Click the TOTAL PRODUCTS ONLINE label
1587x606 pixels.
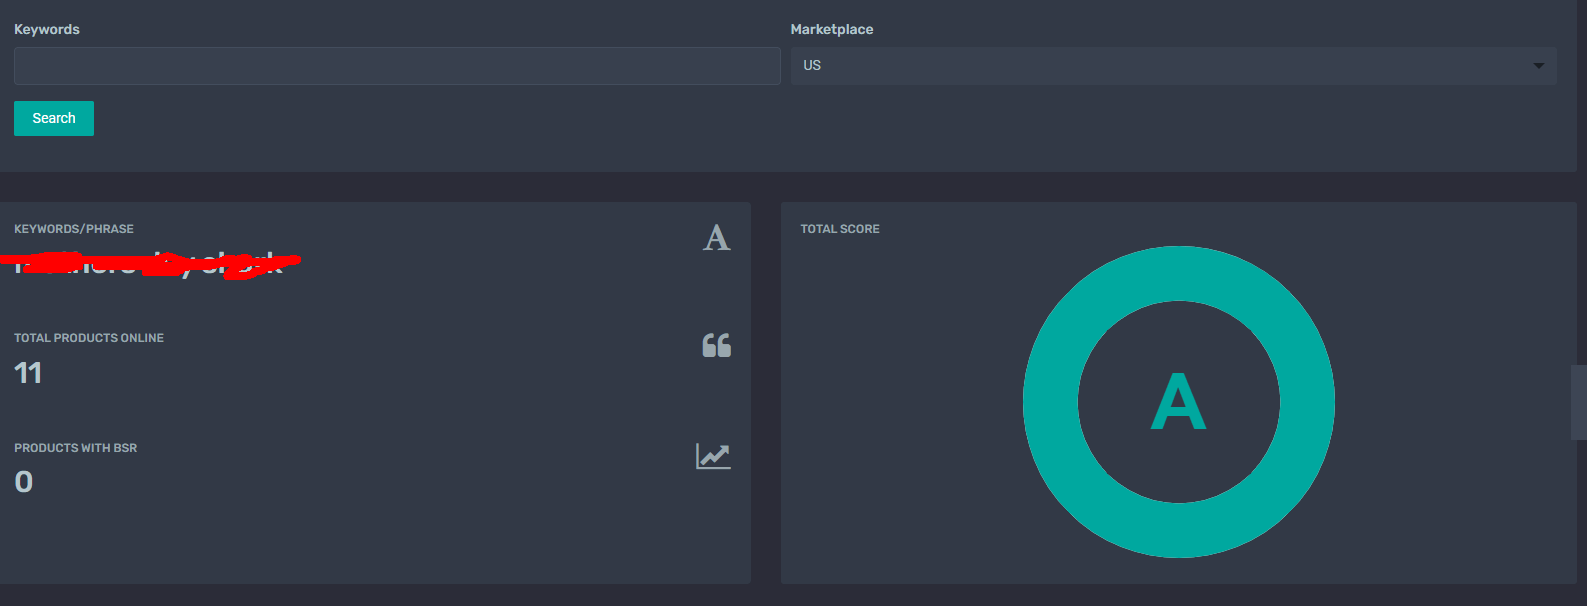pos(89,338)
